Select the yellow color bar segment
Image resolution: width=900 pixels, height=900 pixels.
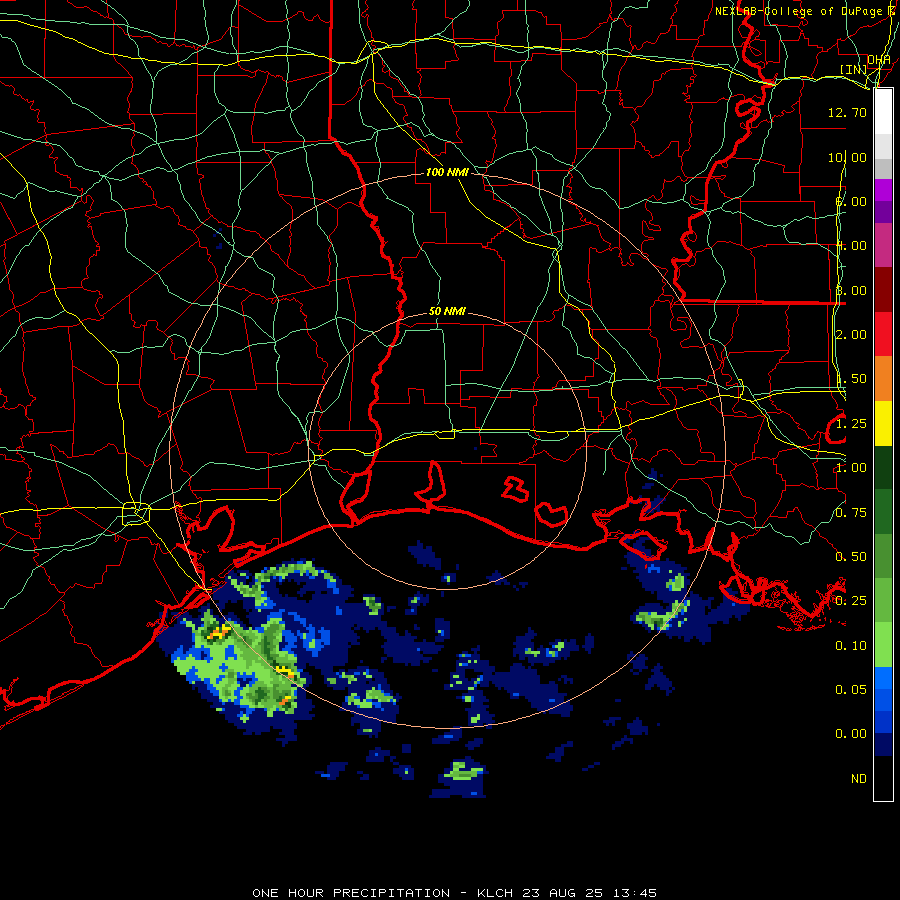point(883,423)
